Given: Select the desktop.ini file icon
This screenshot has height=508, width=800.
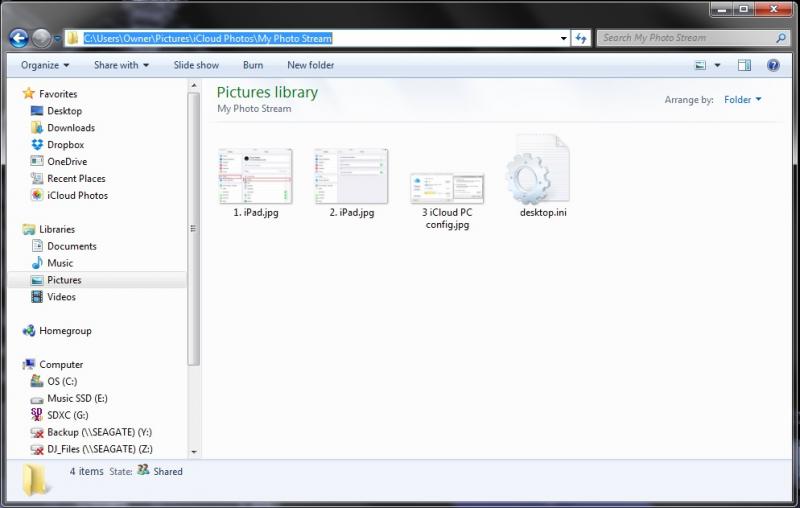Looking at the screenshot, I should [x=538, y=169].
